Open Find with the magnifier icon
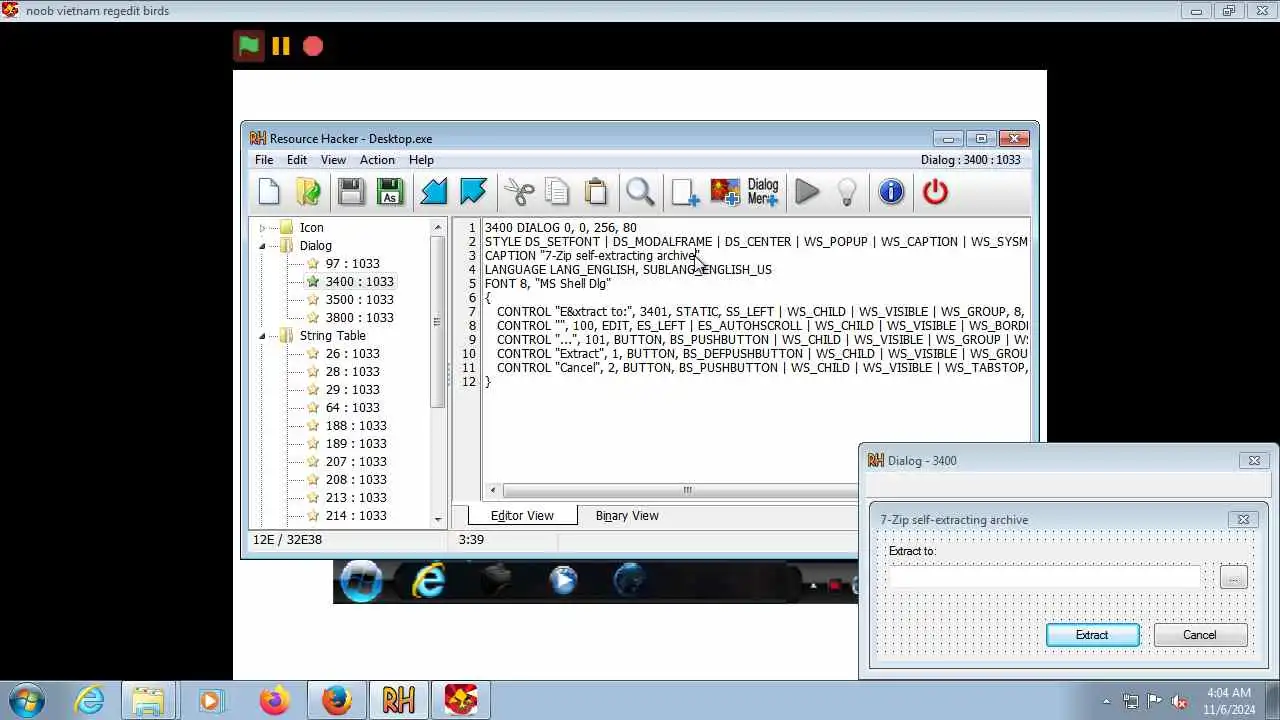The height and width of the screenshot is (720, 1280). [x=640, y=192]
